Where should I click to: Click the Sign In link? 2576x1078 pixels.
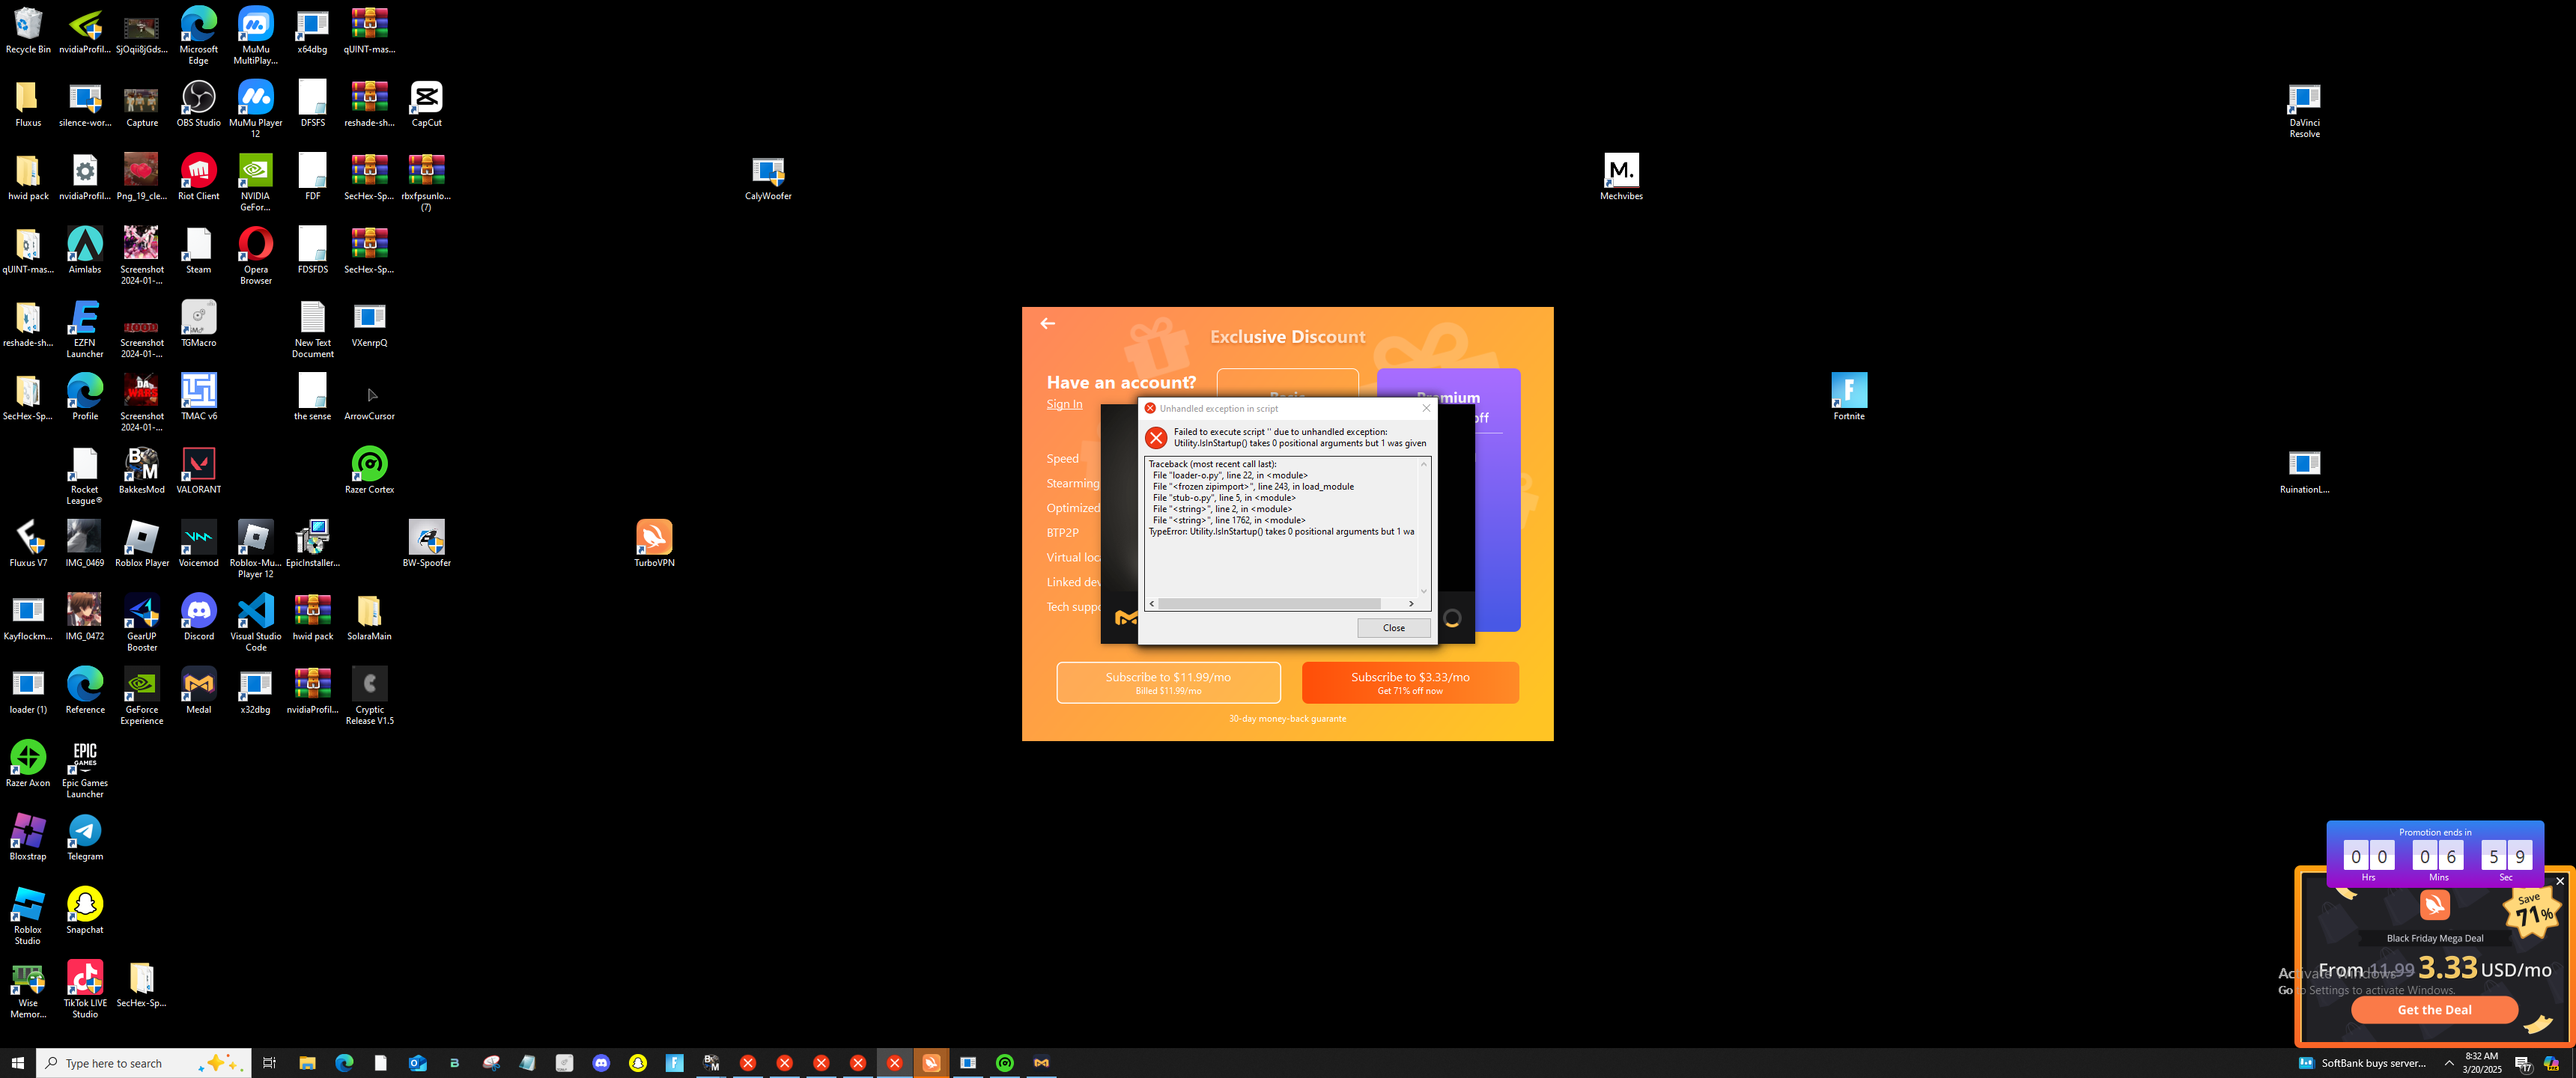[x=1064, y=404]
